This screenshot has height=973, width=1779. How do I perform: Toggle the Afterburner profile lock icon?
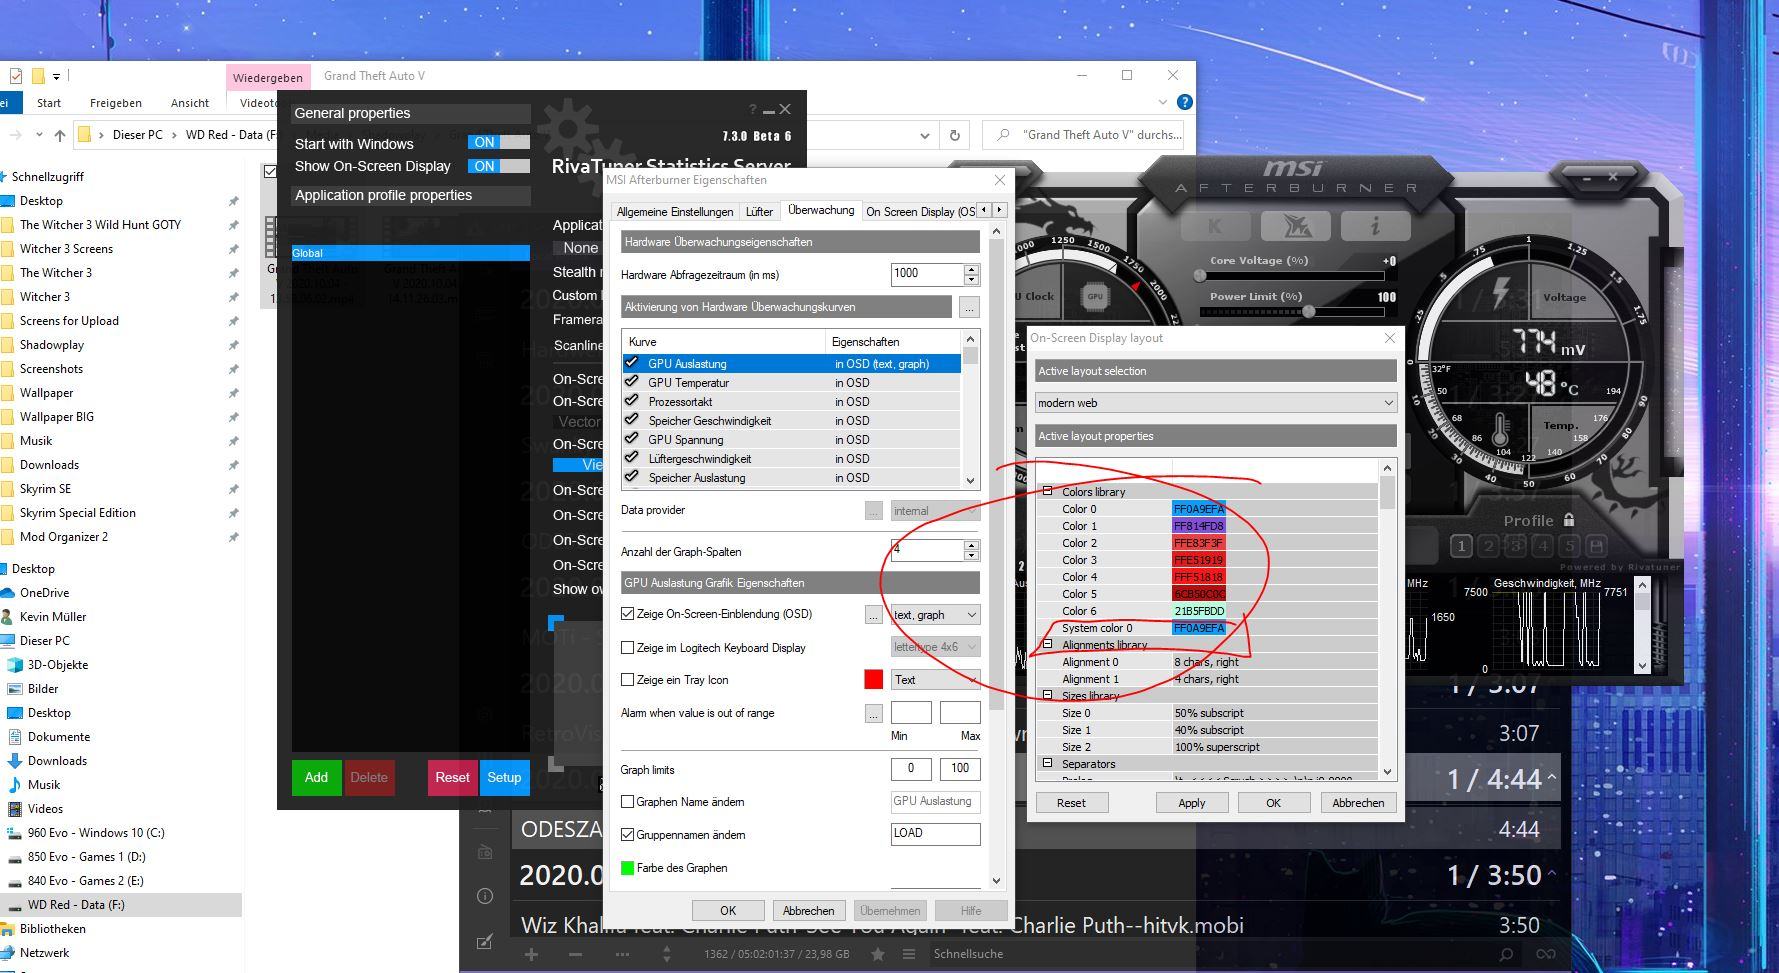pos(1569,520)
